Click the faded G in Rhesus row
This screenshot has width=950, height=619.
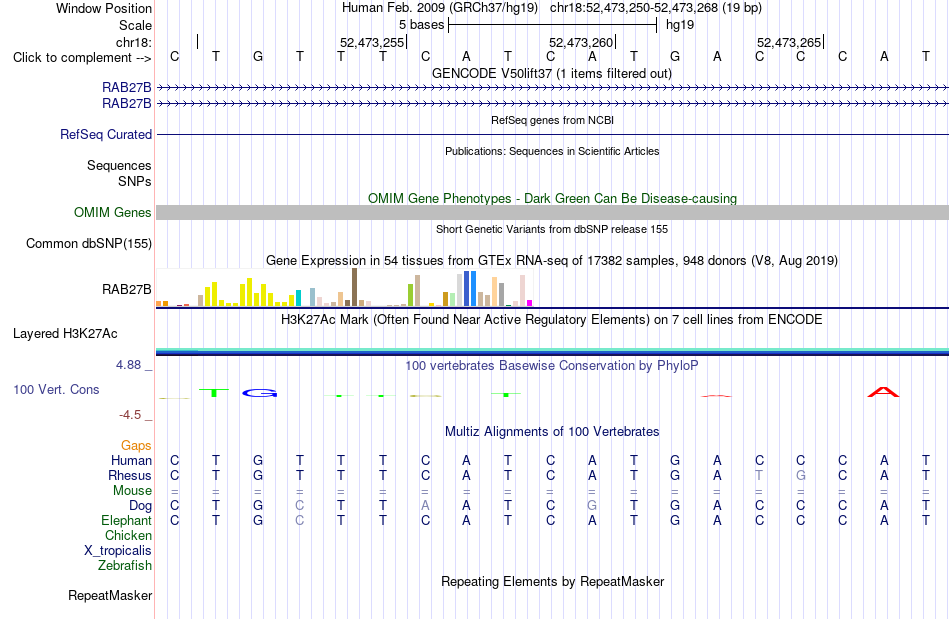(x=800, y=475)
